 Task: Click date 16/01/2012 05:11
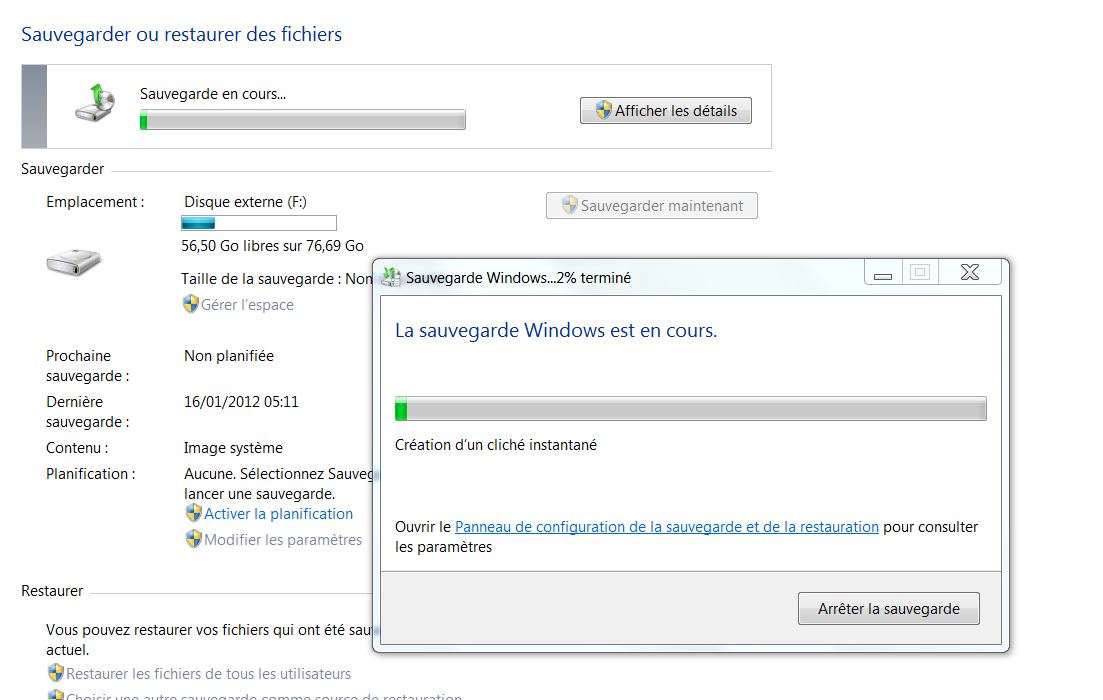[241, 402]
